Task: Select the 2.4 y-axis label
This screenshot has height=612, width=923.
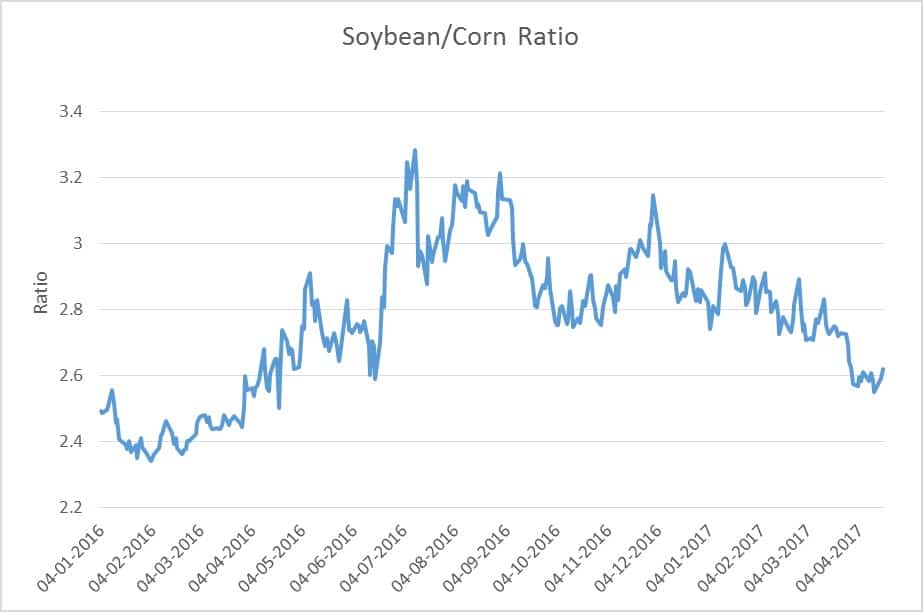Action: (71, 441)
